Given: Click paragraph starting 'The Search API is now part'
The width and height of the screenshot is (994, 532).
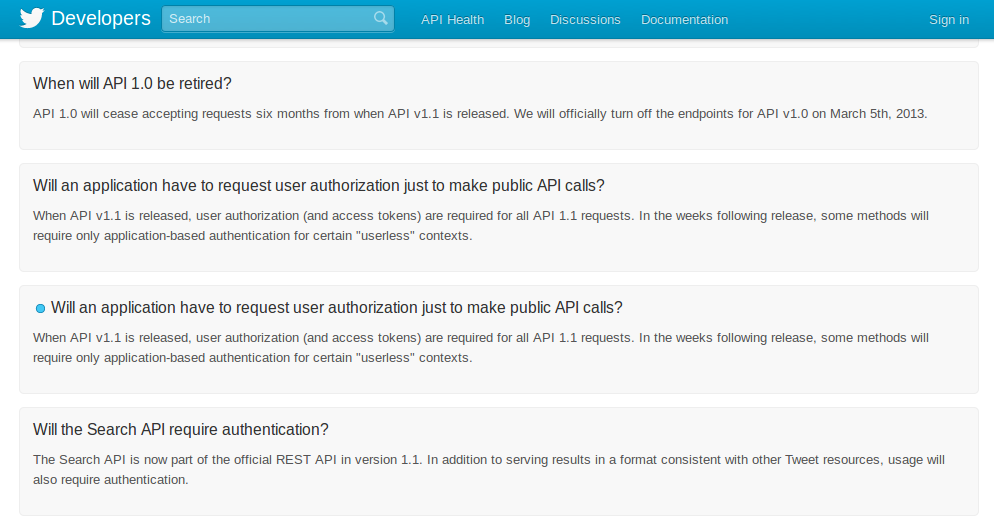Looking at the screenshot, I should [x=489, y=470].
